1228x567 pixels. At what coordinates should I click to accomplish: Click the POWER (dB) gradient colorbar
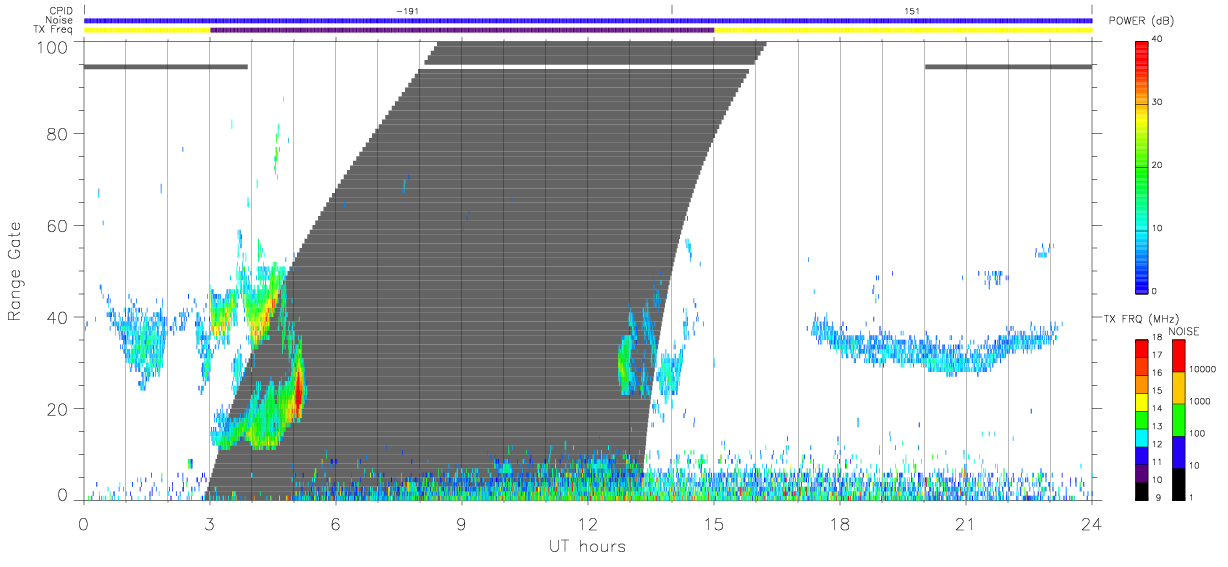[1142, 165]
